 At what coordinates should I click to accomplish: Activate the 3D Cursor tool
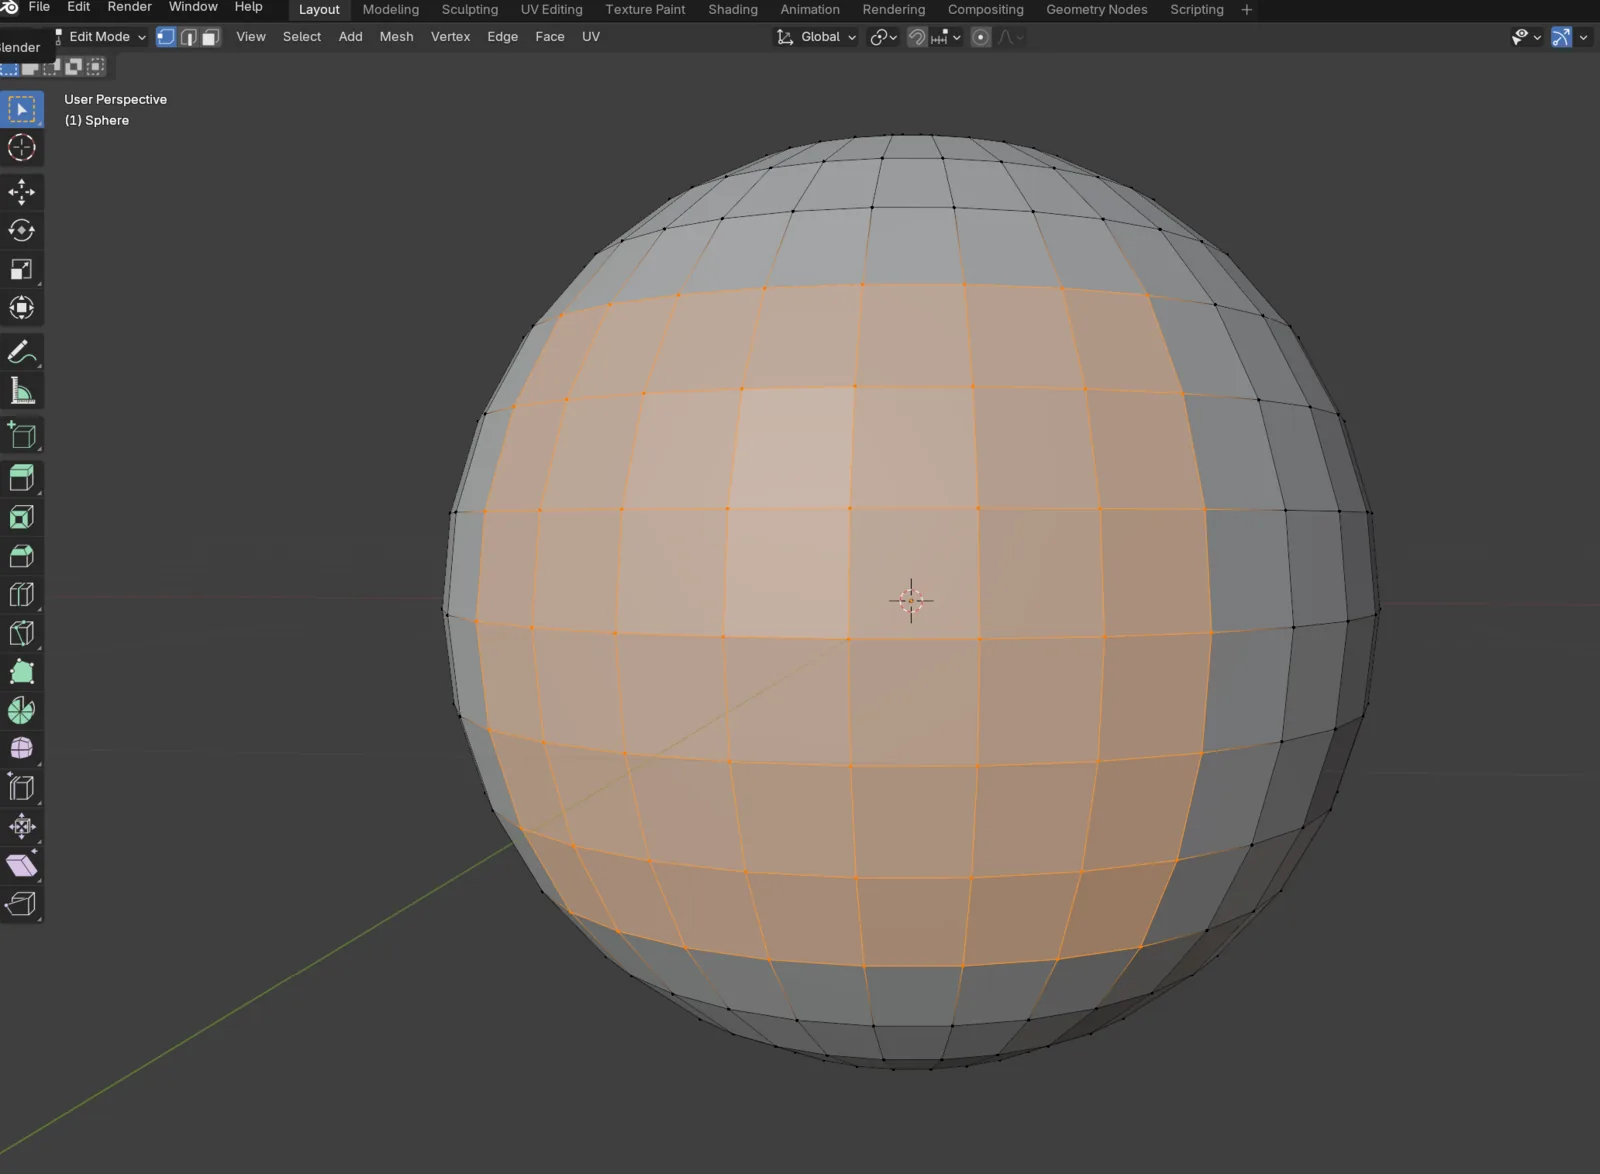[x=21, y=148]
